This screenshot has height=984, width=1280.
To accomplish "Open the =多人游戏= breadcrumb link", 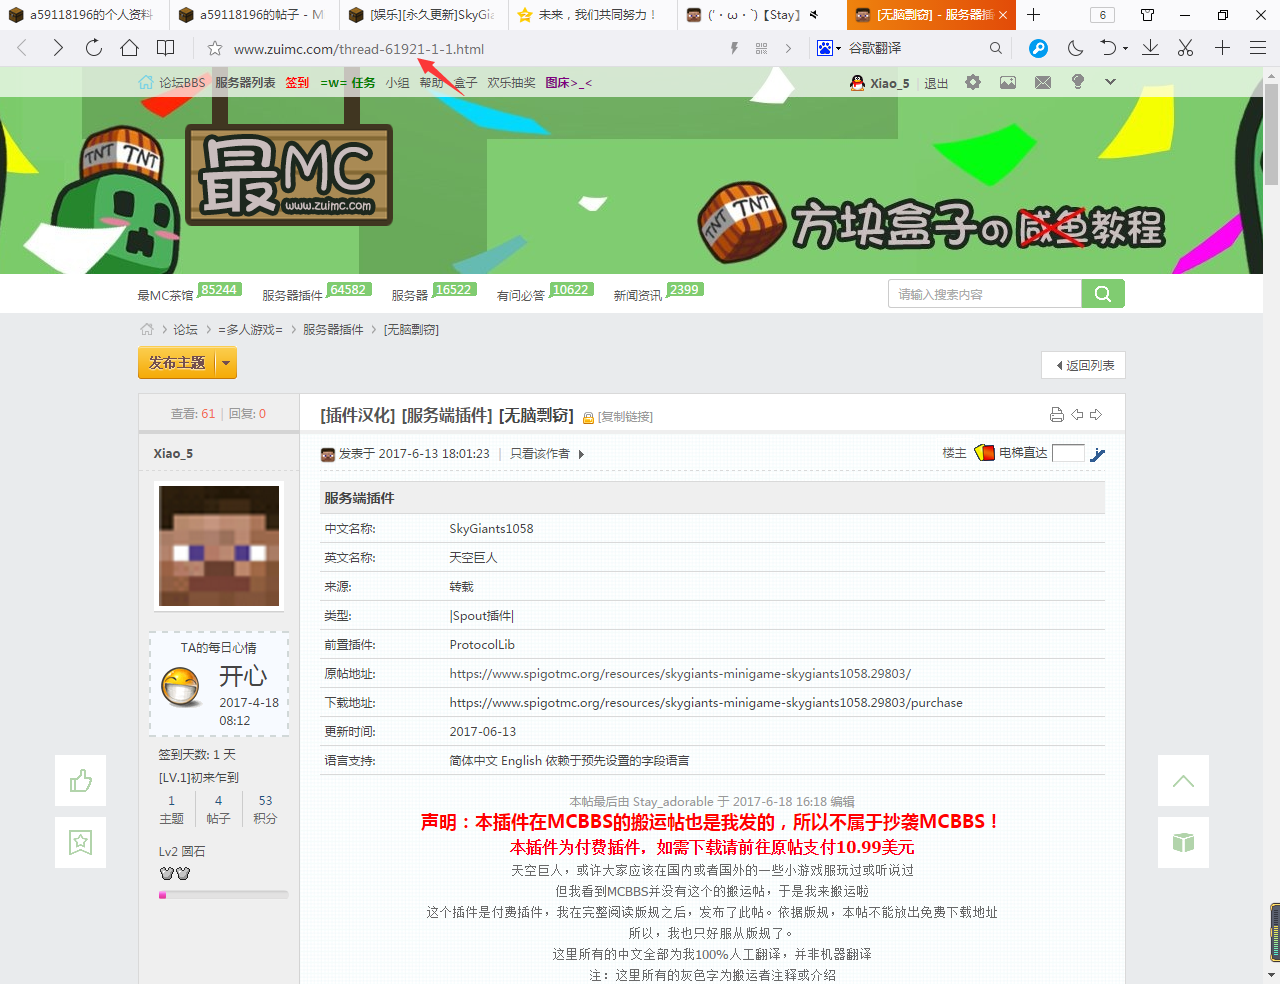I will [x=250, y=329].
